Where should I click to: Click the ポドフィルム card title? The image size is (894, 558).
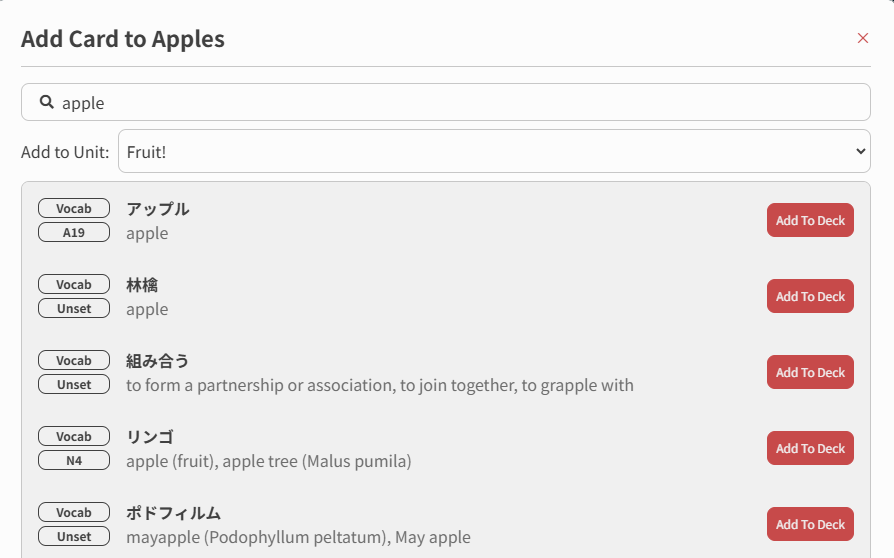coord(173,513)
